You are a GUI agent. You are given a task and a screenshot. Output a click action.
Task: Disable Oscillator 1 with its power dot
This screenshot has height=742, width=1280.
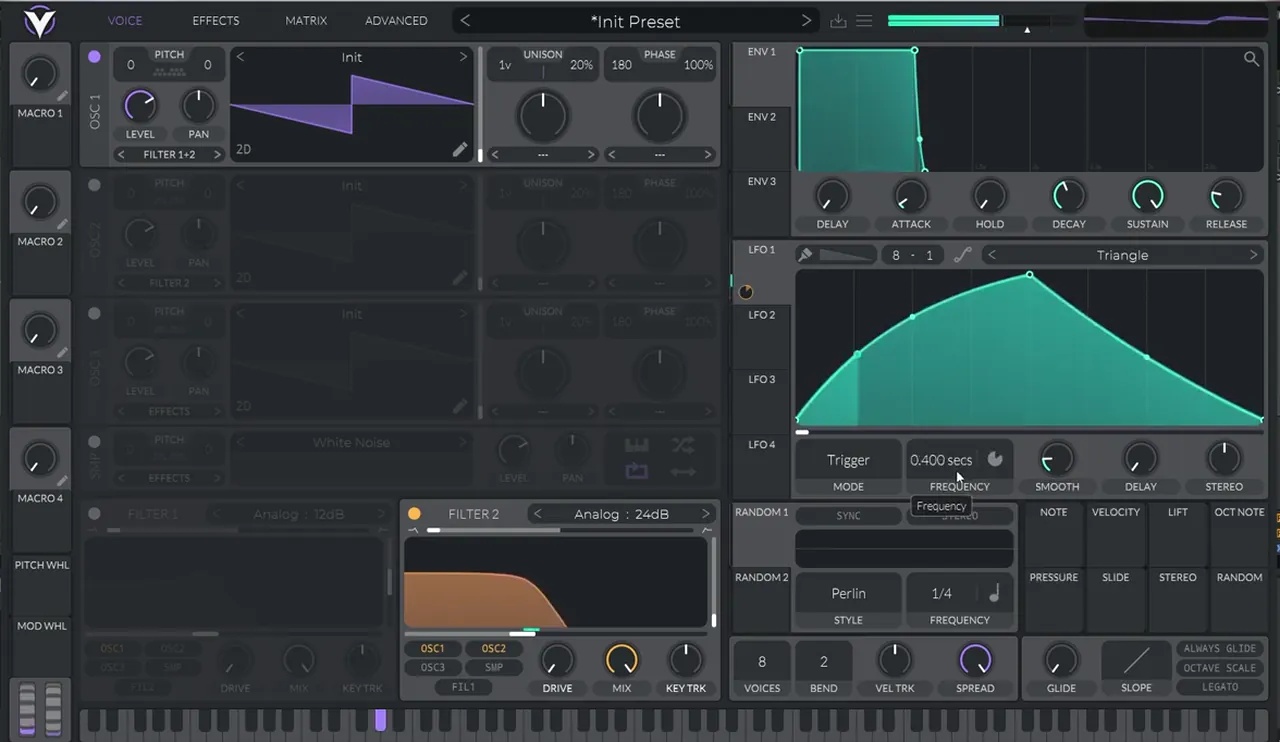(94, 57)
